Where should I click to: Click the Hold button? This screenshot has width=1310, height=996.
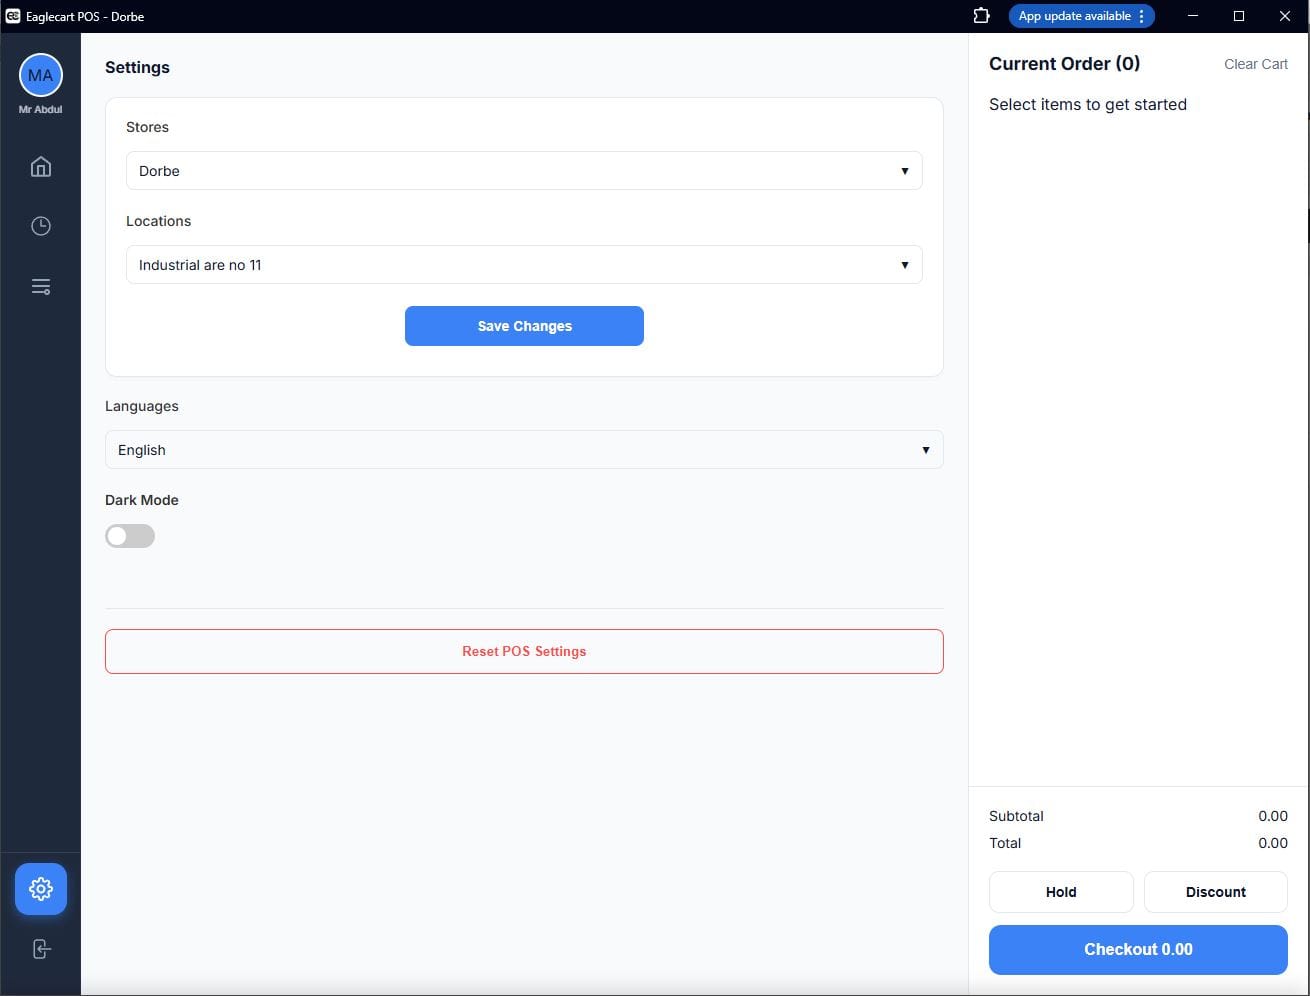tap(1061, 892)
